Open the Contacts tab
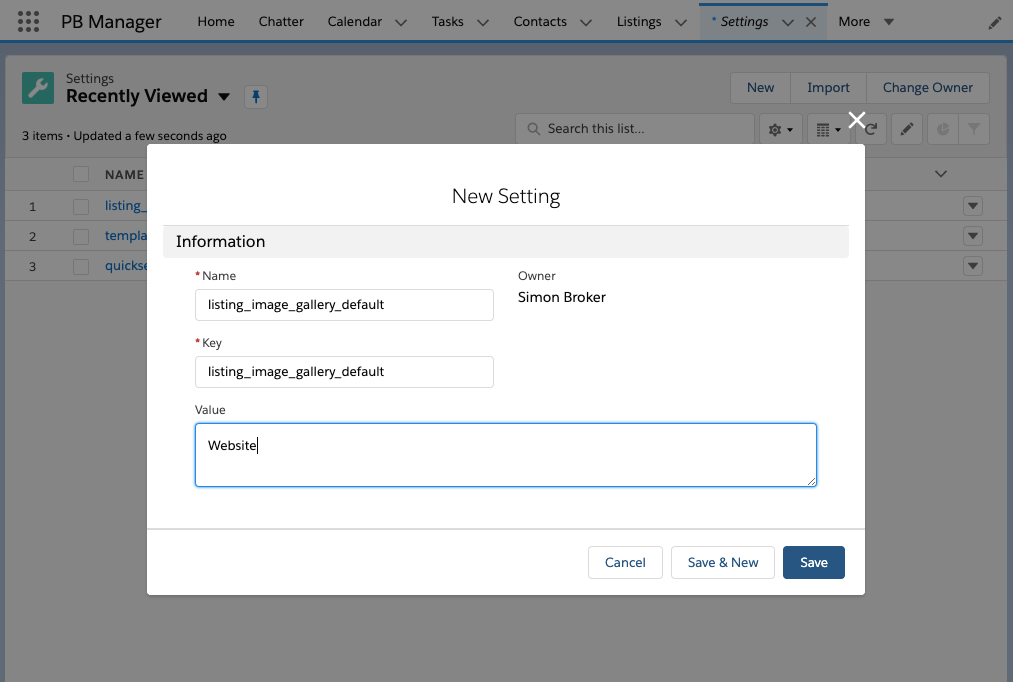Viewport: 1013px width, 682px height. [540, 22]
